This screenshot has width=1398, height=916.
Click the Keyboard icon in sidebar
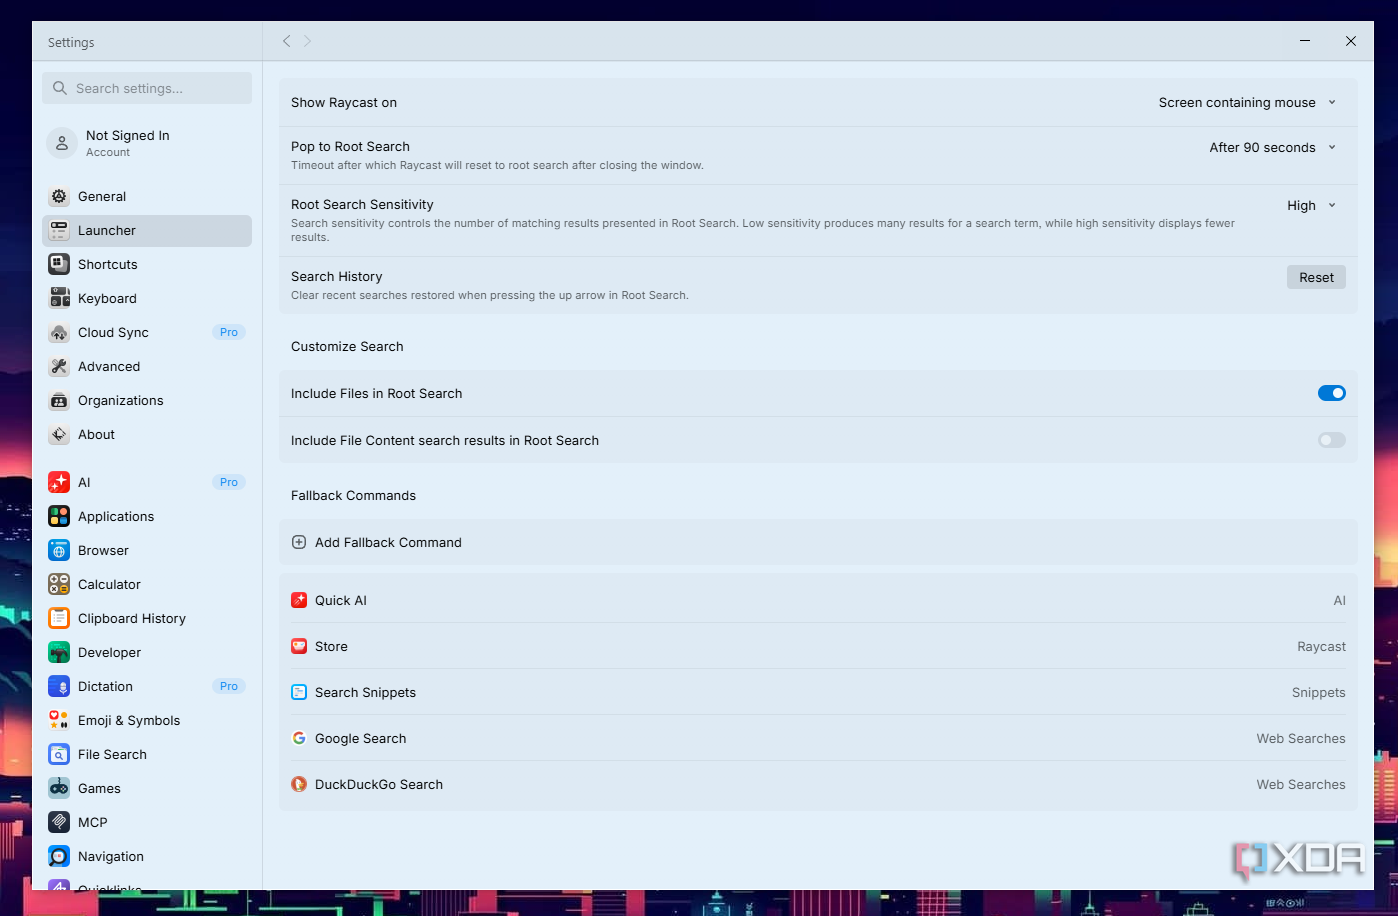[x=59, y=299]
